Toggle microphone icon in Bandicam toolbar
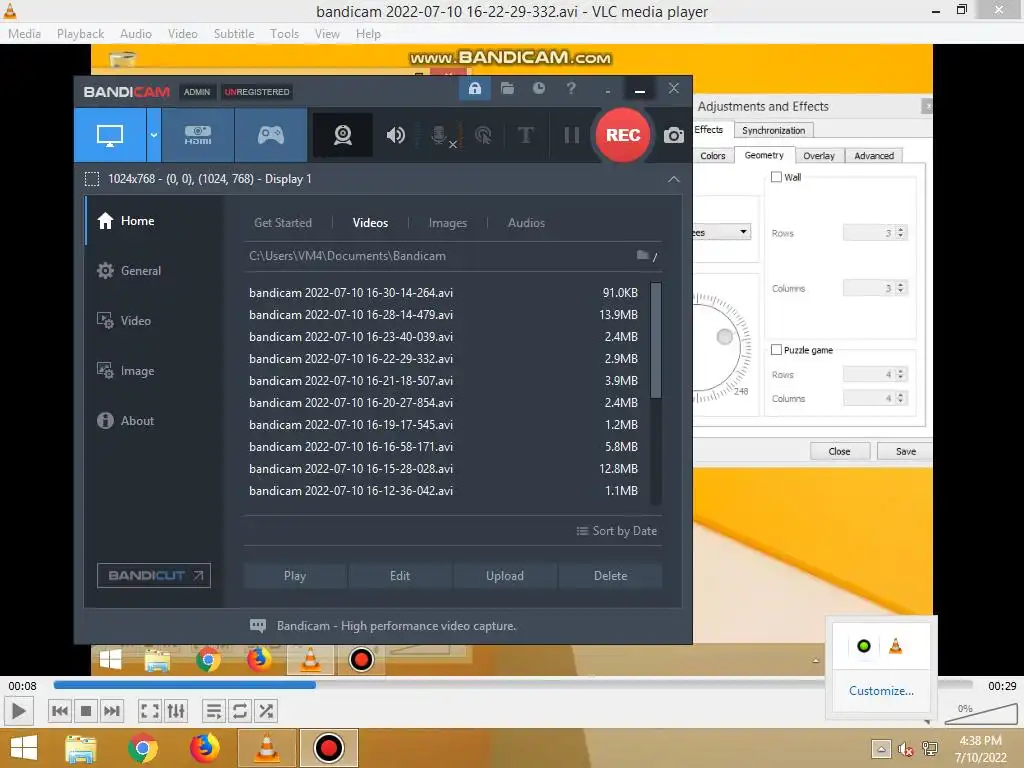 click(x=440, y=135)
